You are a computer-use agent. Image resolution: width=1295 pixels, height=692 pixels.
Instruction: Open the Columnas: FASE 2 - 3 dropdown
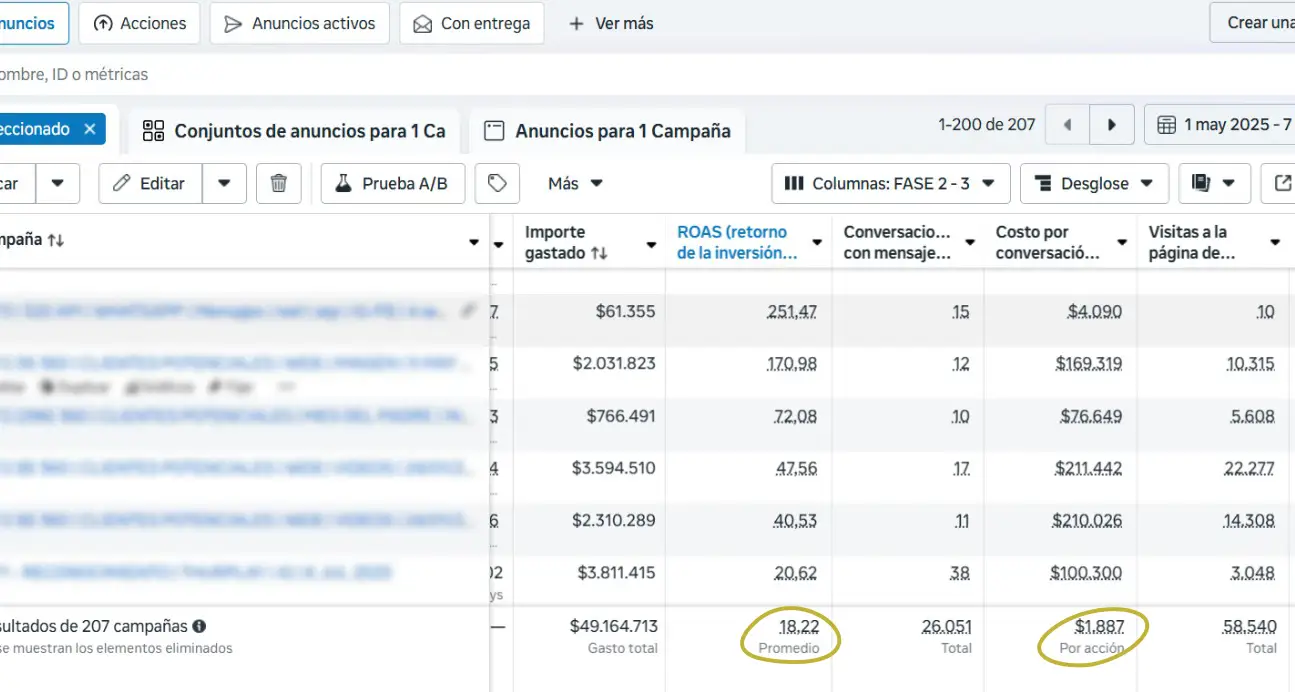pyautogui.click(x=890, y=183)
